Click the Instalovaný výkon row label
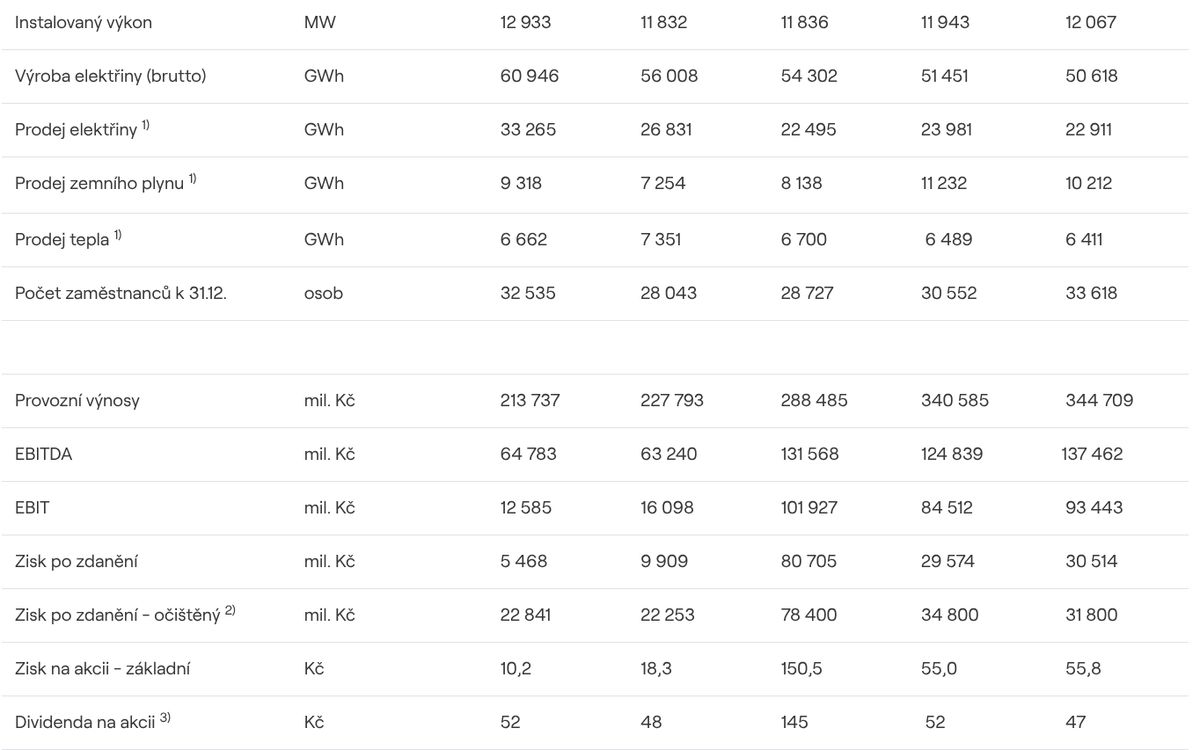This screenshot has width=1200, height=750. pos(84,22)
